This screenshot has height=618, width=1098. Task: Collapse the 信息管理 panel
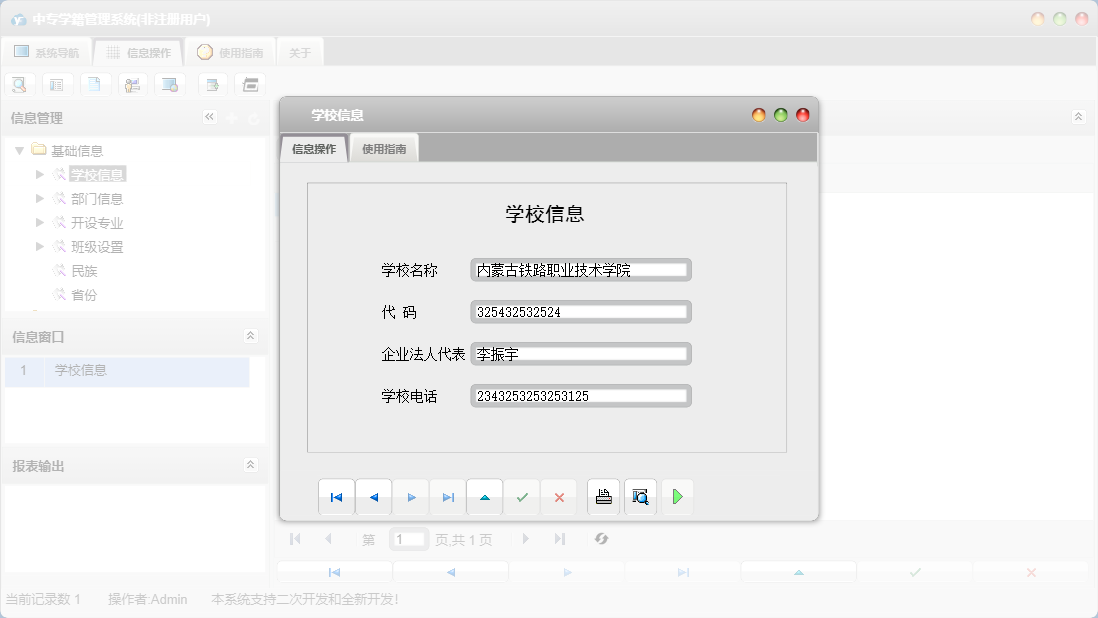[x=209, y=116]
